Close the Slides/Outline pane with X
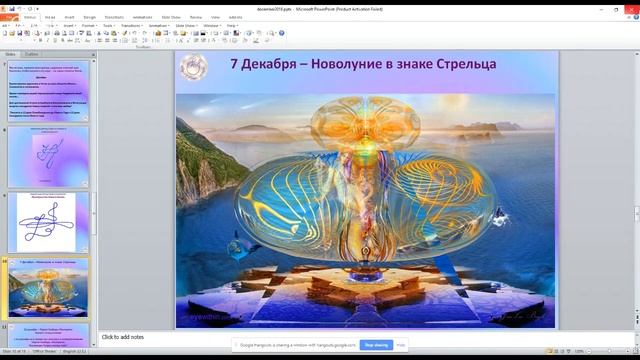 pyautogui.click(x=93, y=54)
